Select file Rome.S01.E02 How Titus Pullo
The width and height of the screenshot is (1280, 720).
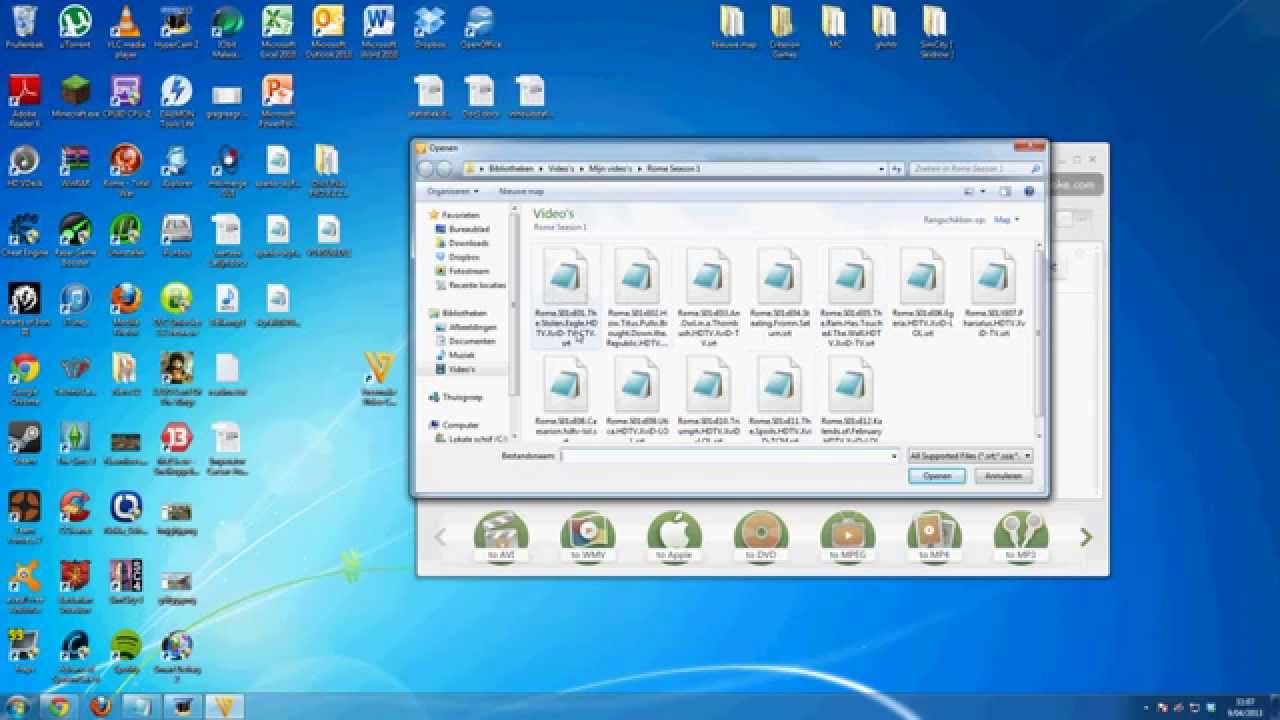tap(637, 297)
